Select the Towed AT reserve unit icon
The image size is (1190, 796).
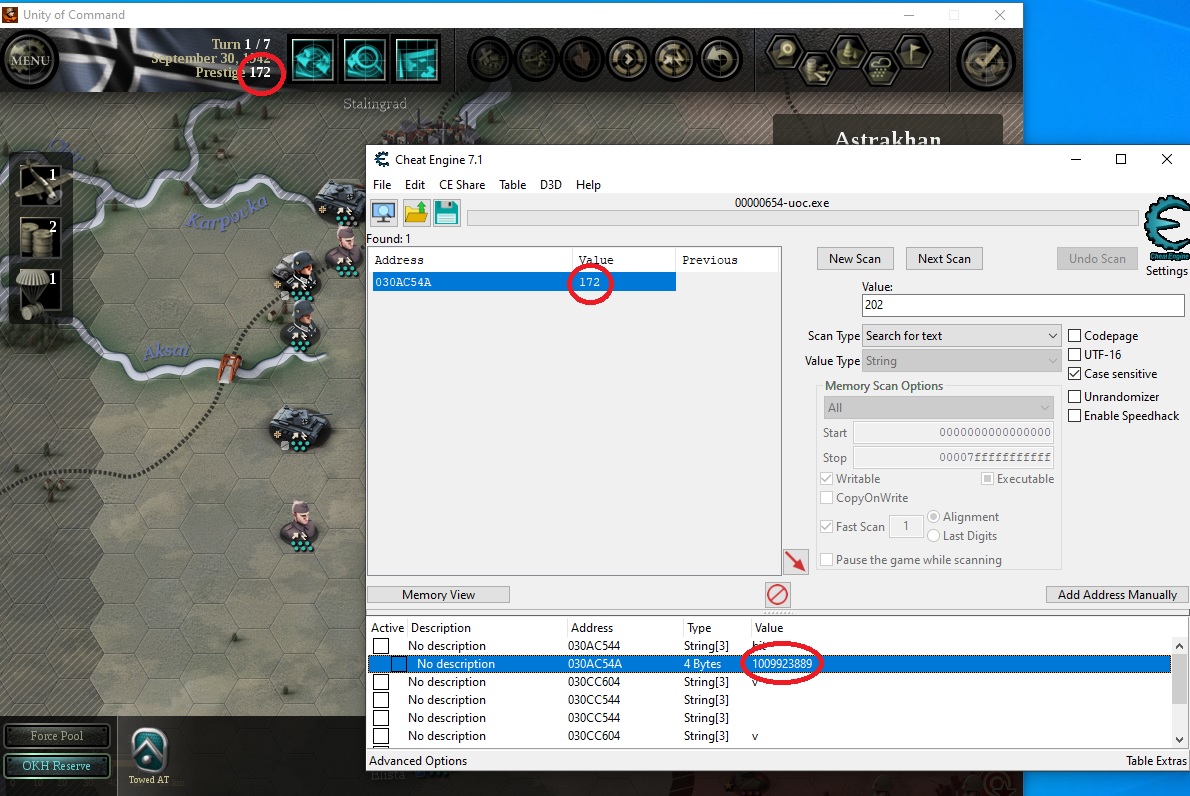[x=149, y=749]
